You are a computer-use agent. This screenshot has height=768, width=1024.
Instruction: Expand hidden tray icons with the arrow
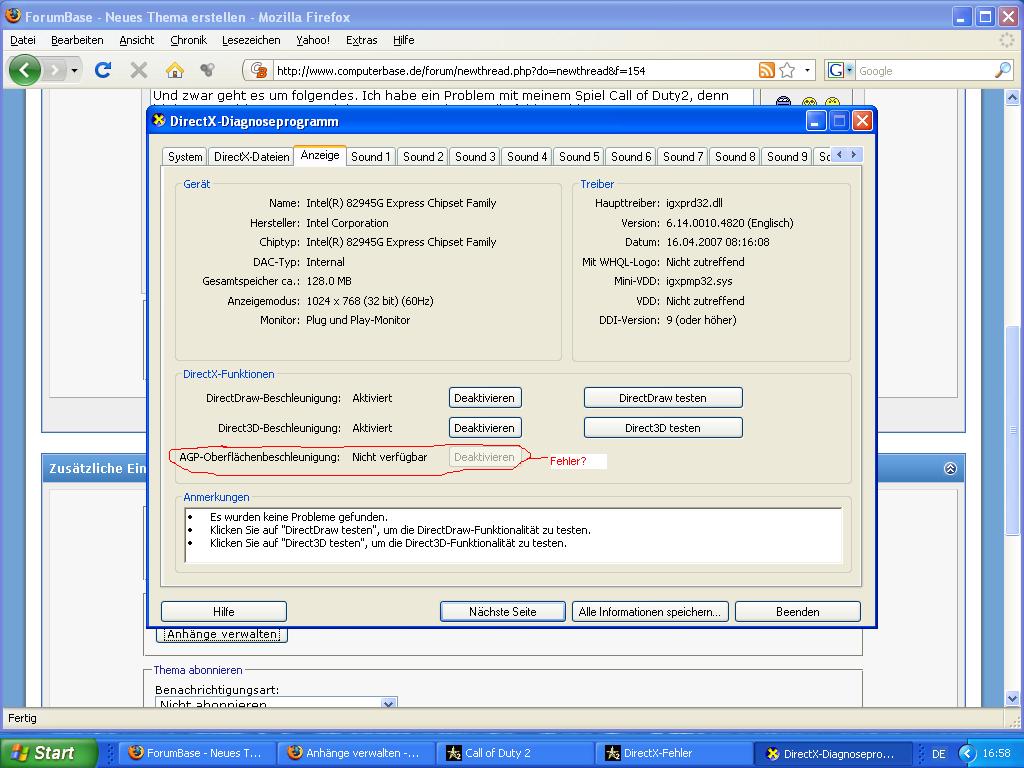pyautogui.click(x=967, y=754)
